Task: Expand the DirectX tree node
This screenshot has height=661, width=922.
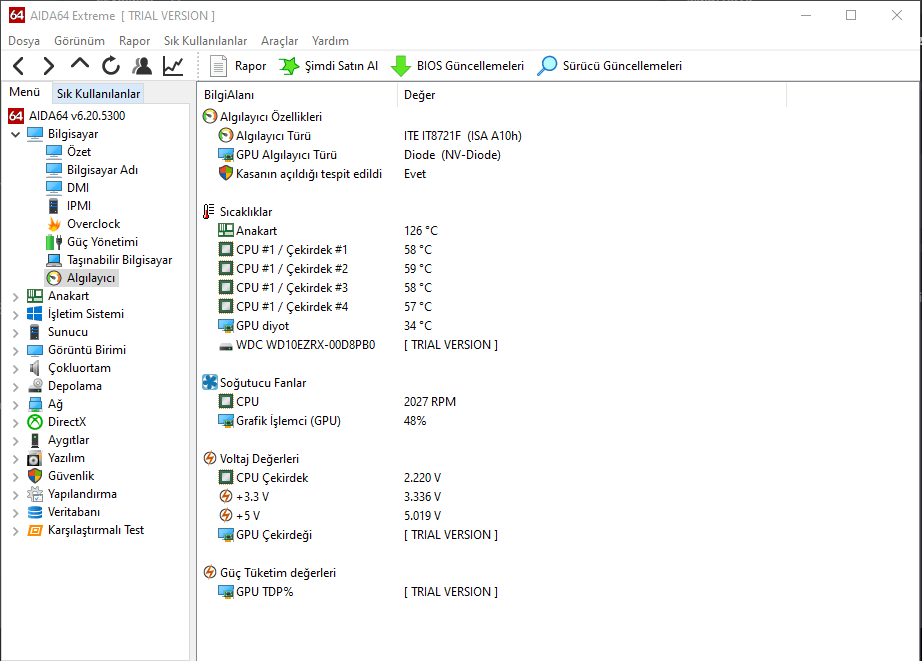Action: click(x=16, y=423)
